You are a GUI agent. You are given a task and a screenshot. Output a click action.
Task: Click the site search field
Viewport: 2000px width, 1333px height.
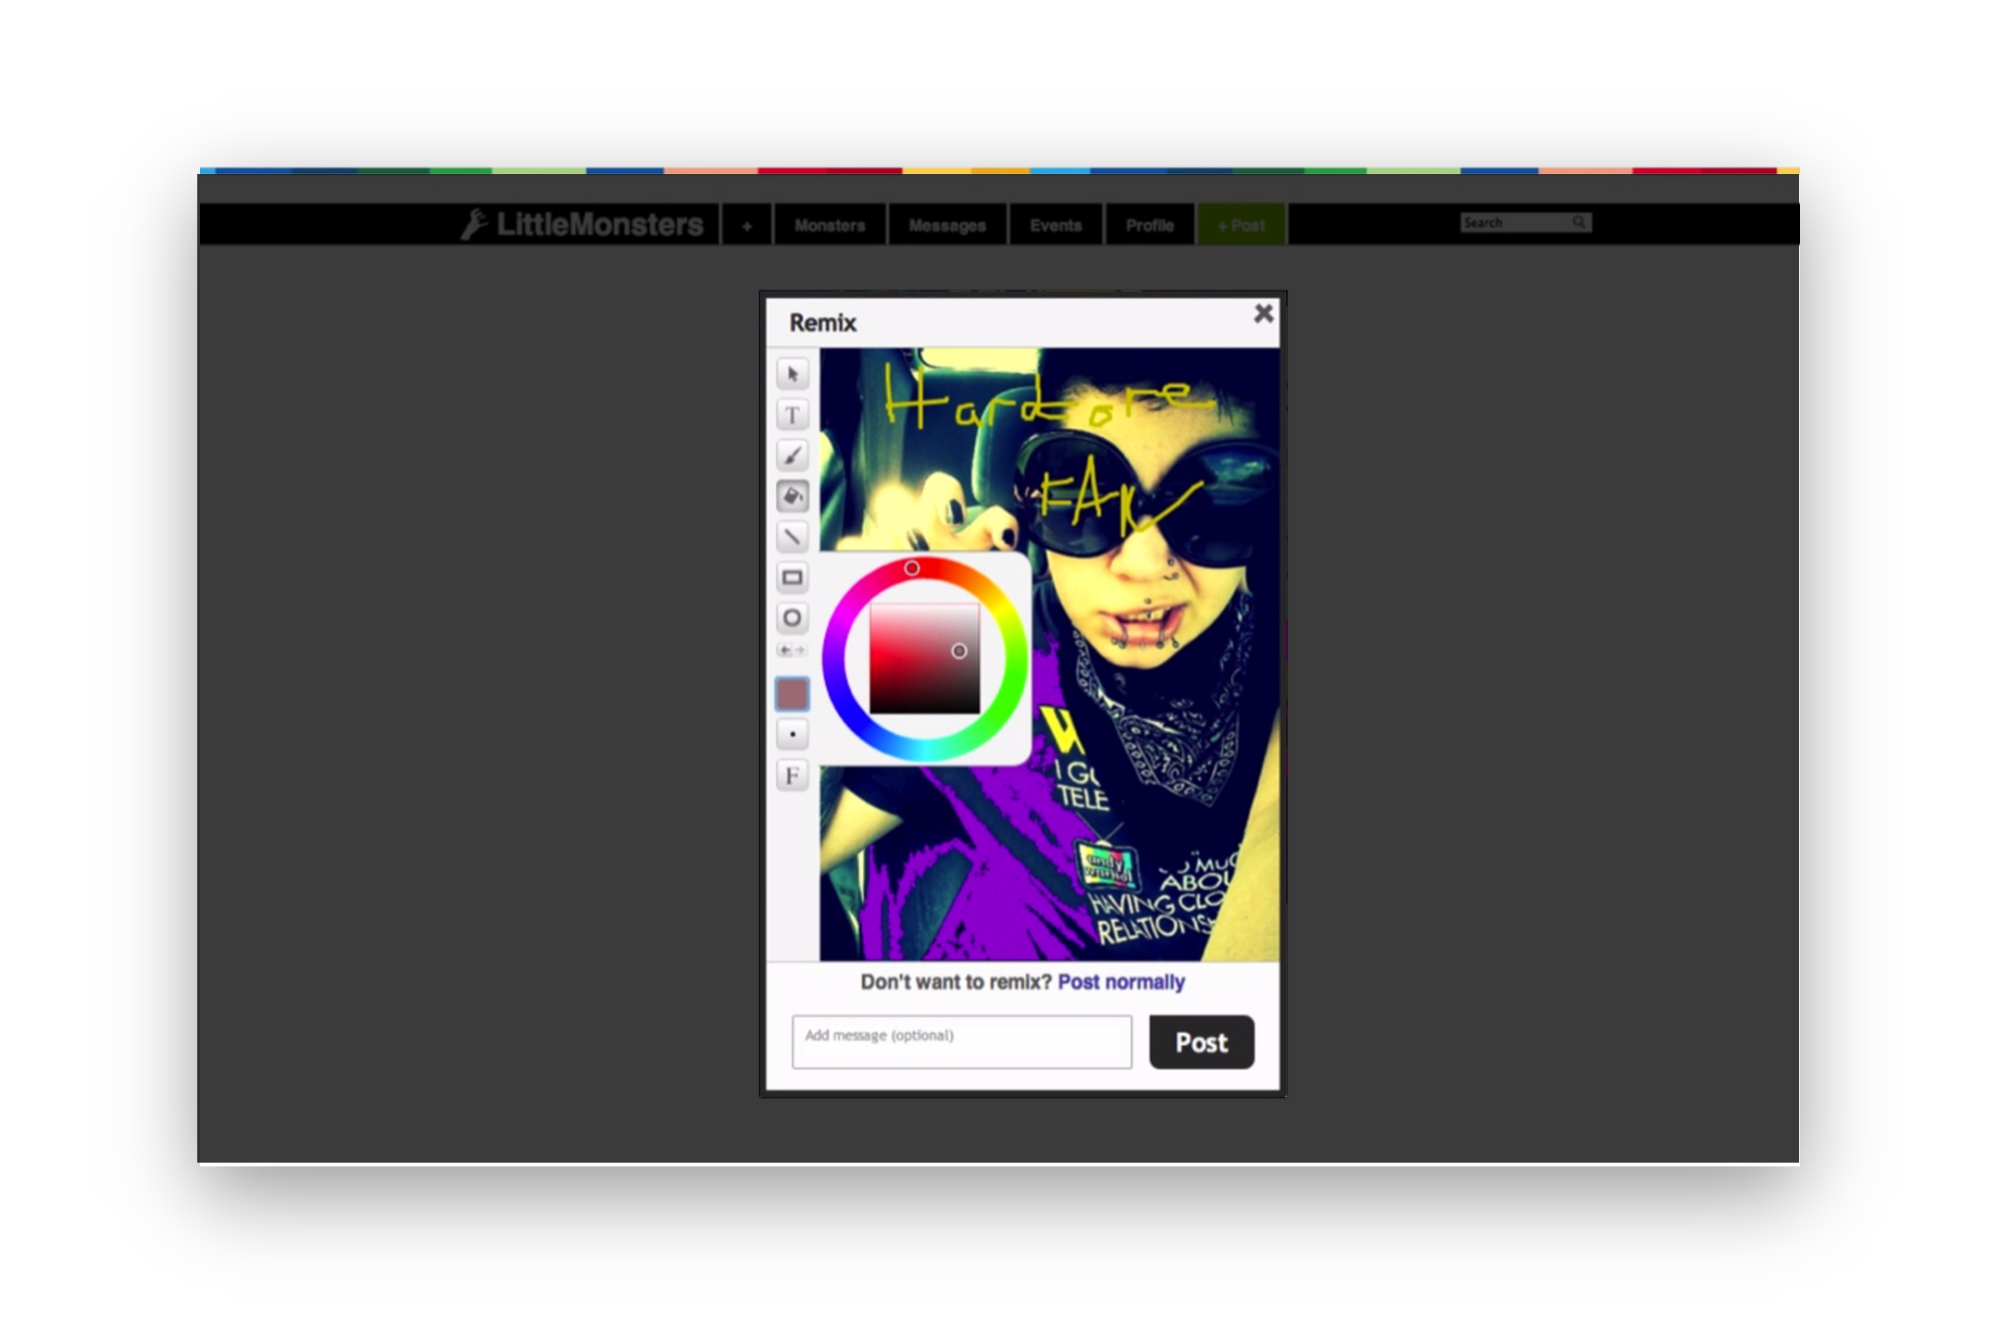click(1515, 223)
